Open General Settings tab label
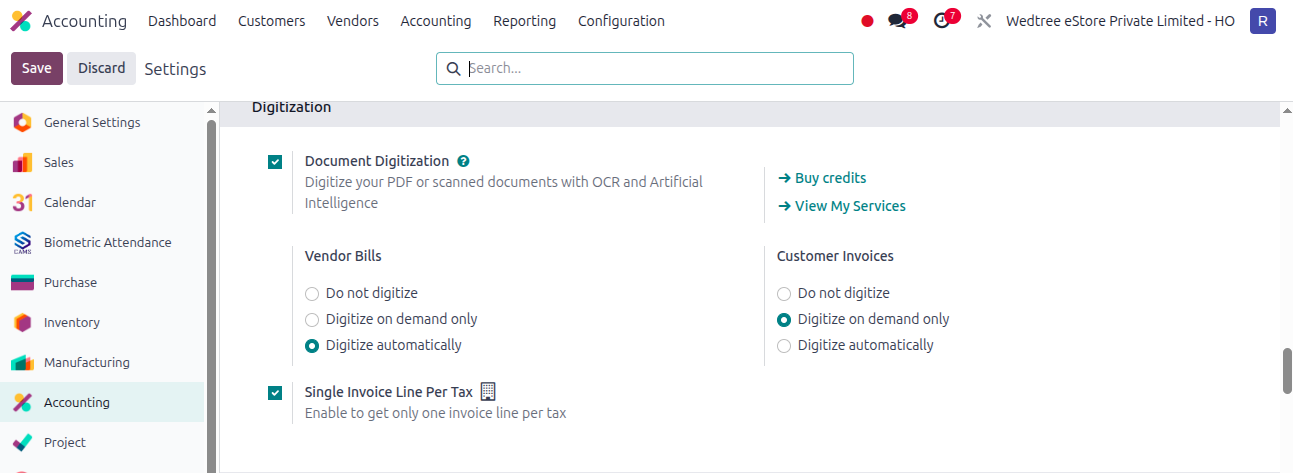1293x473 pixels. [92, 122]
